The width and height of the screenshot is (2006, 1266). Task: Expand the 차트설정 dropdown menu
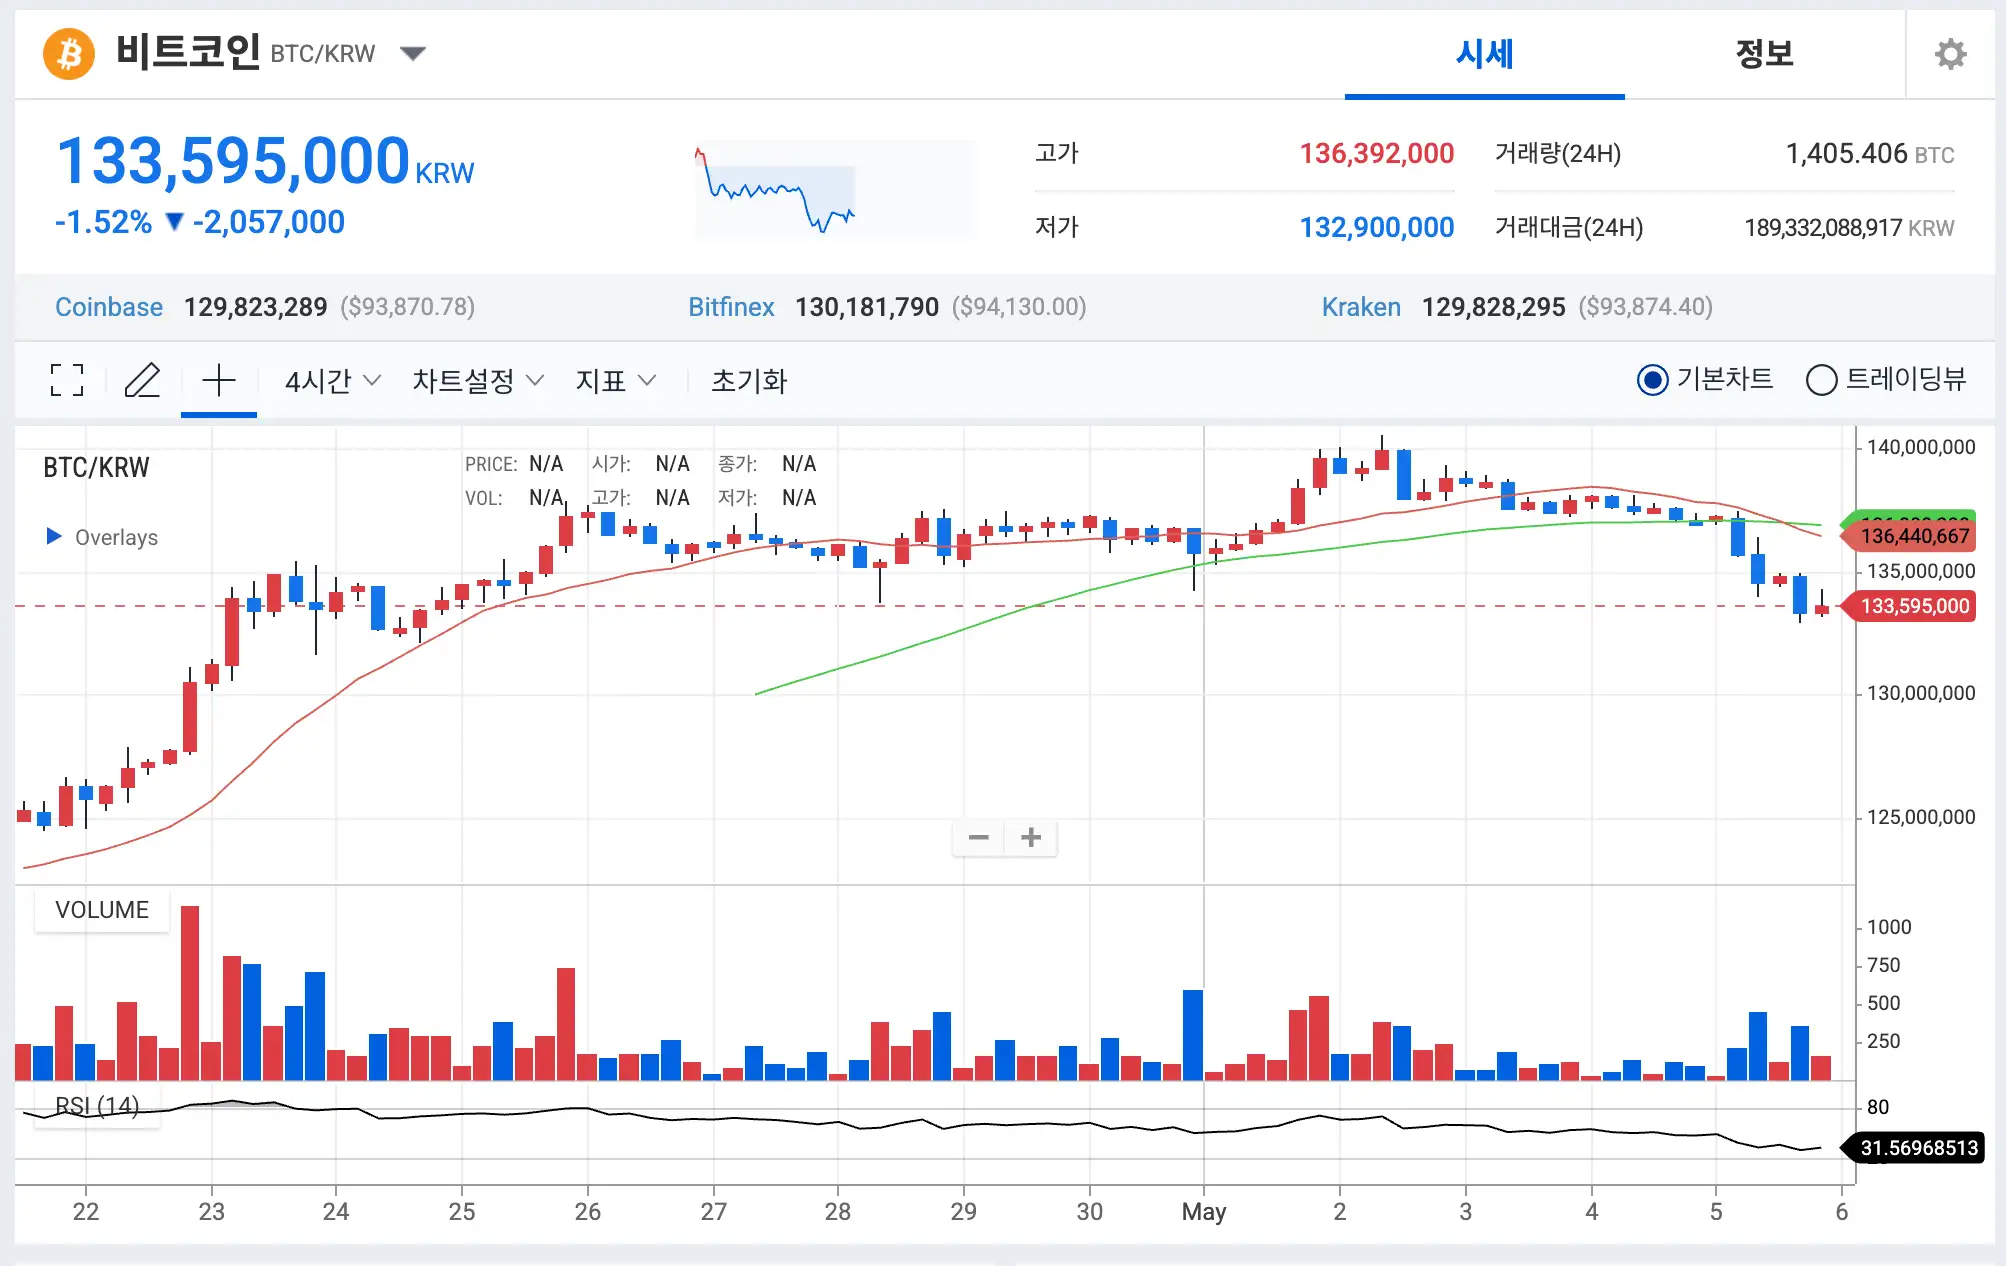[x=477, y=380]
